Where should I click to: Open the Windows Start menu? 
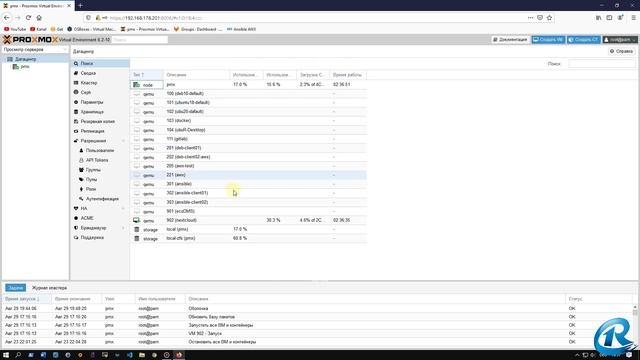[6, 355]
